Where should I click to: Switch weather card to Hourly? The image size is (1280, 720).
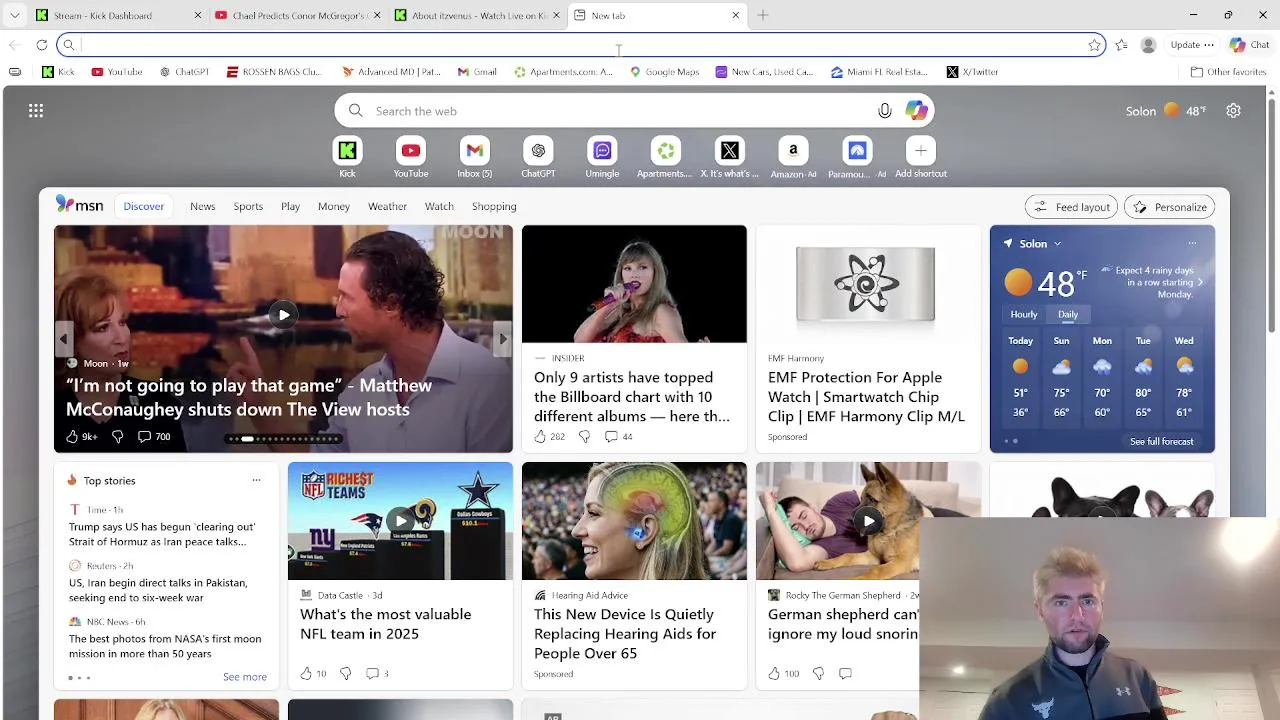[x=1023, y=314]
